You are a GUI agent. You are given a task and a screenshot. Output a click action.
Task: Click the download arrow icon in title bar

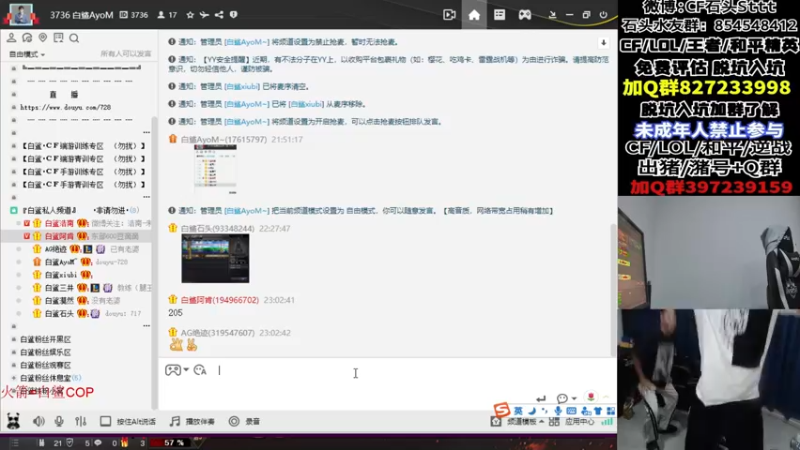tap(552, 15)
